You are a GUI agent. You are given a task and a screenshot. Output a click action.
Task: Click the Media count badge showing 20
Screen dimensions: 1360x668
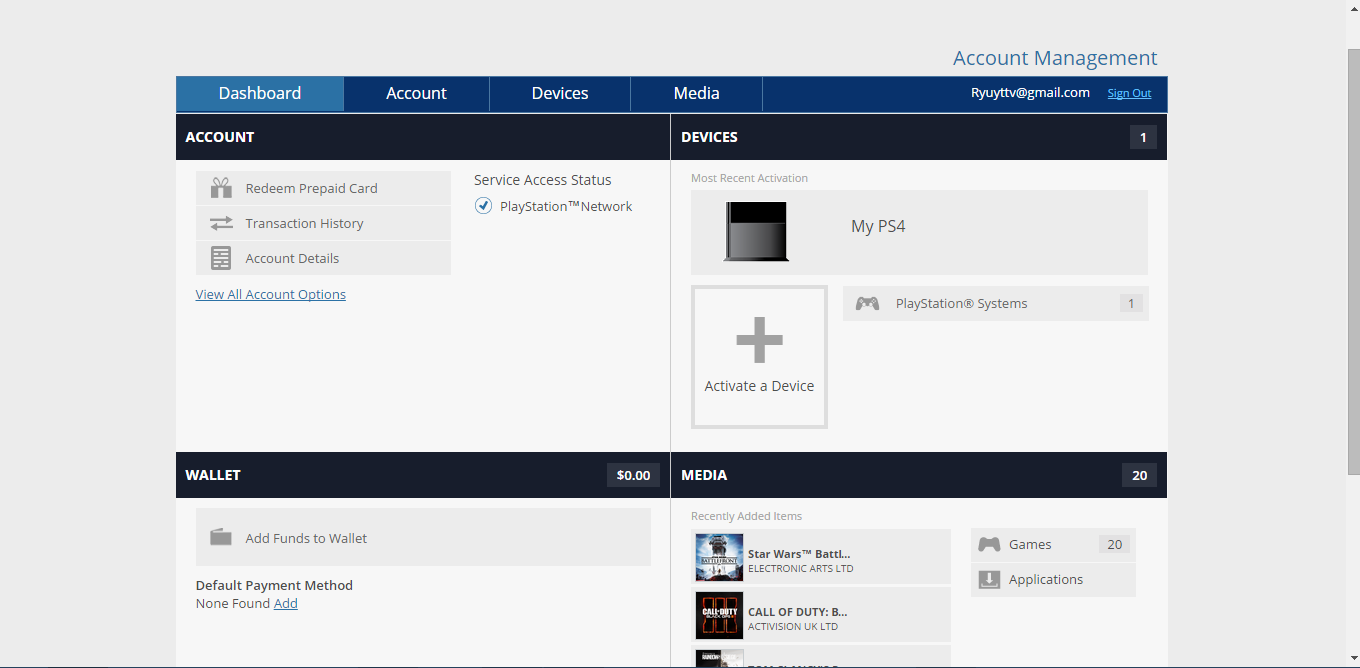pos(1139,475)
